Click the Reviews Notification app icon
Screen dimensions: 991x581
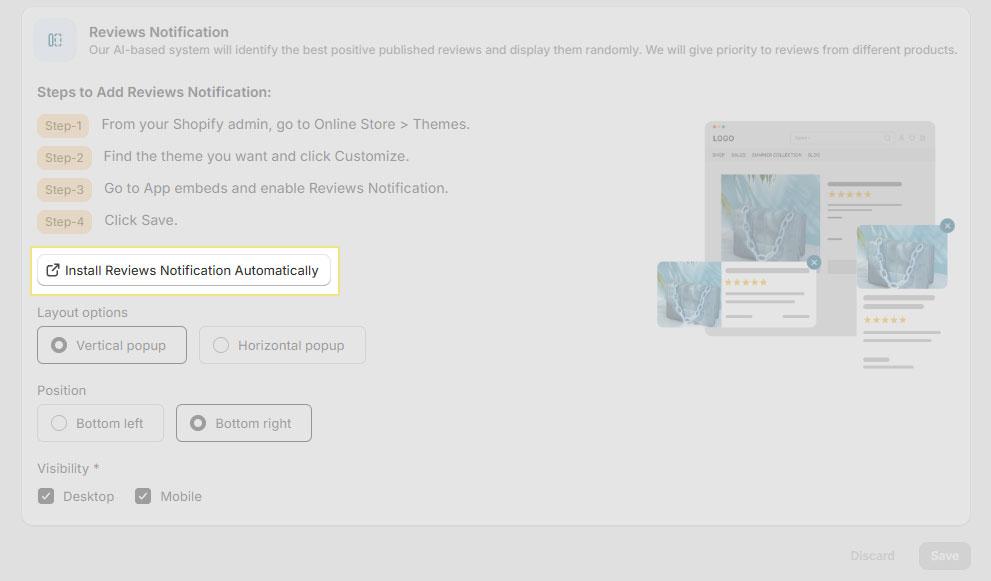pos(55,40)
